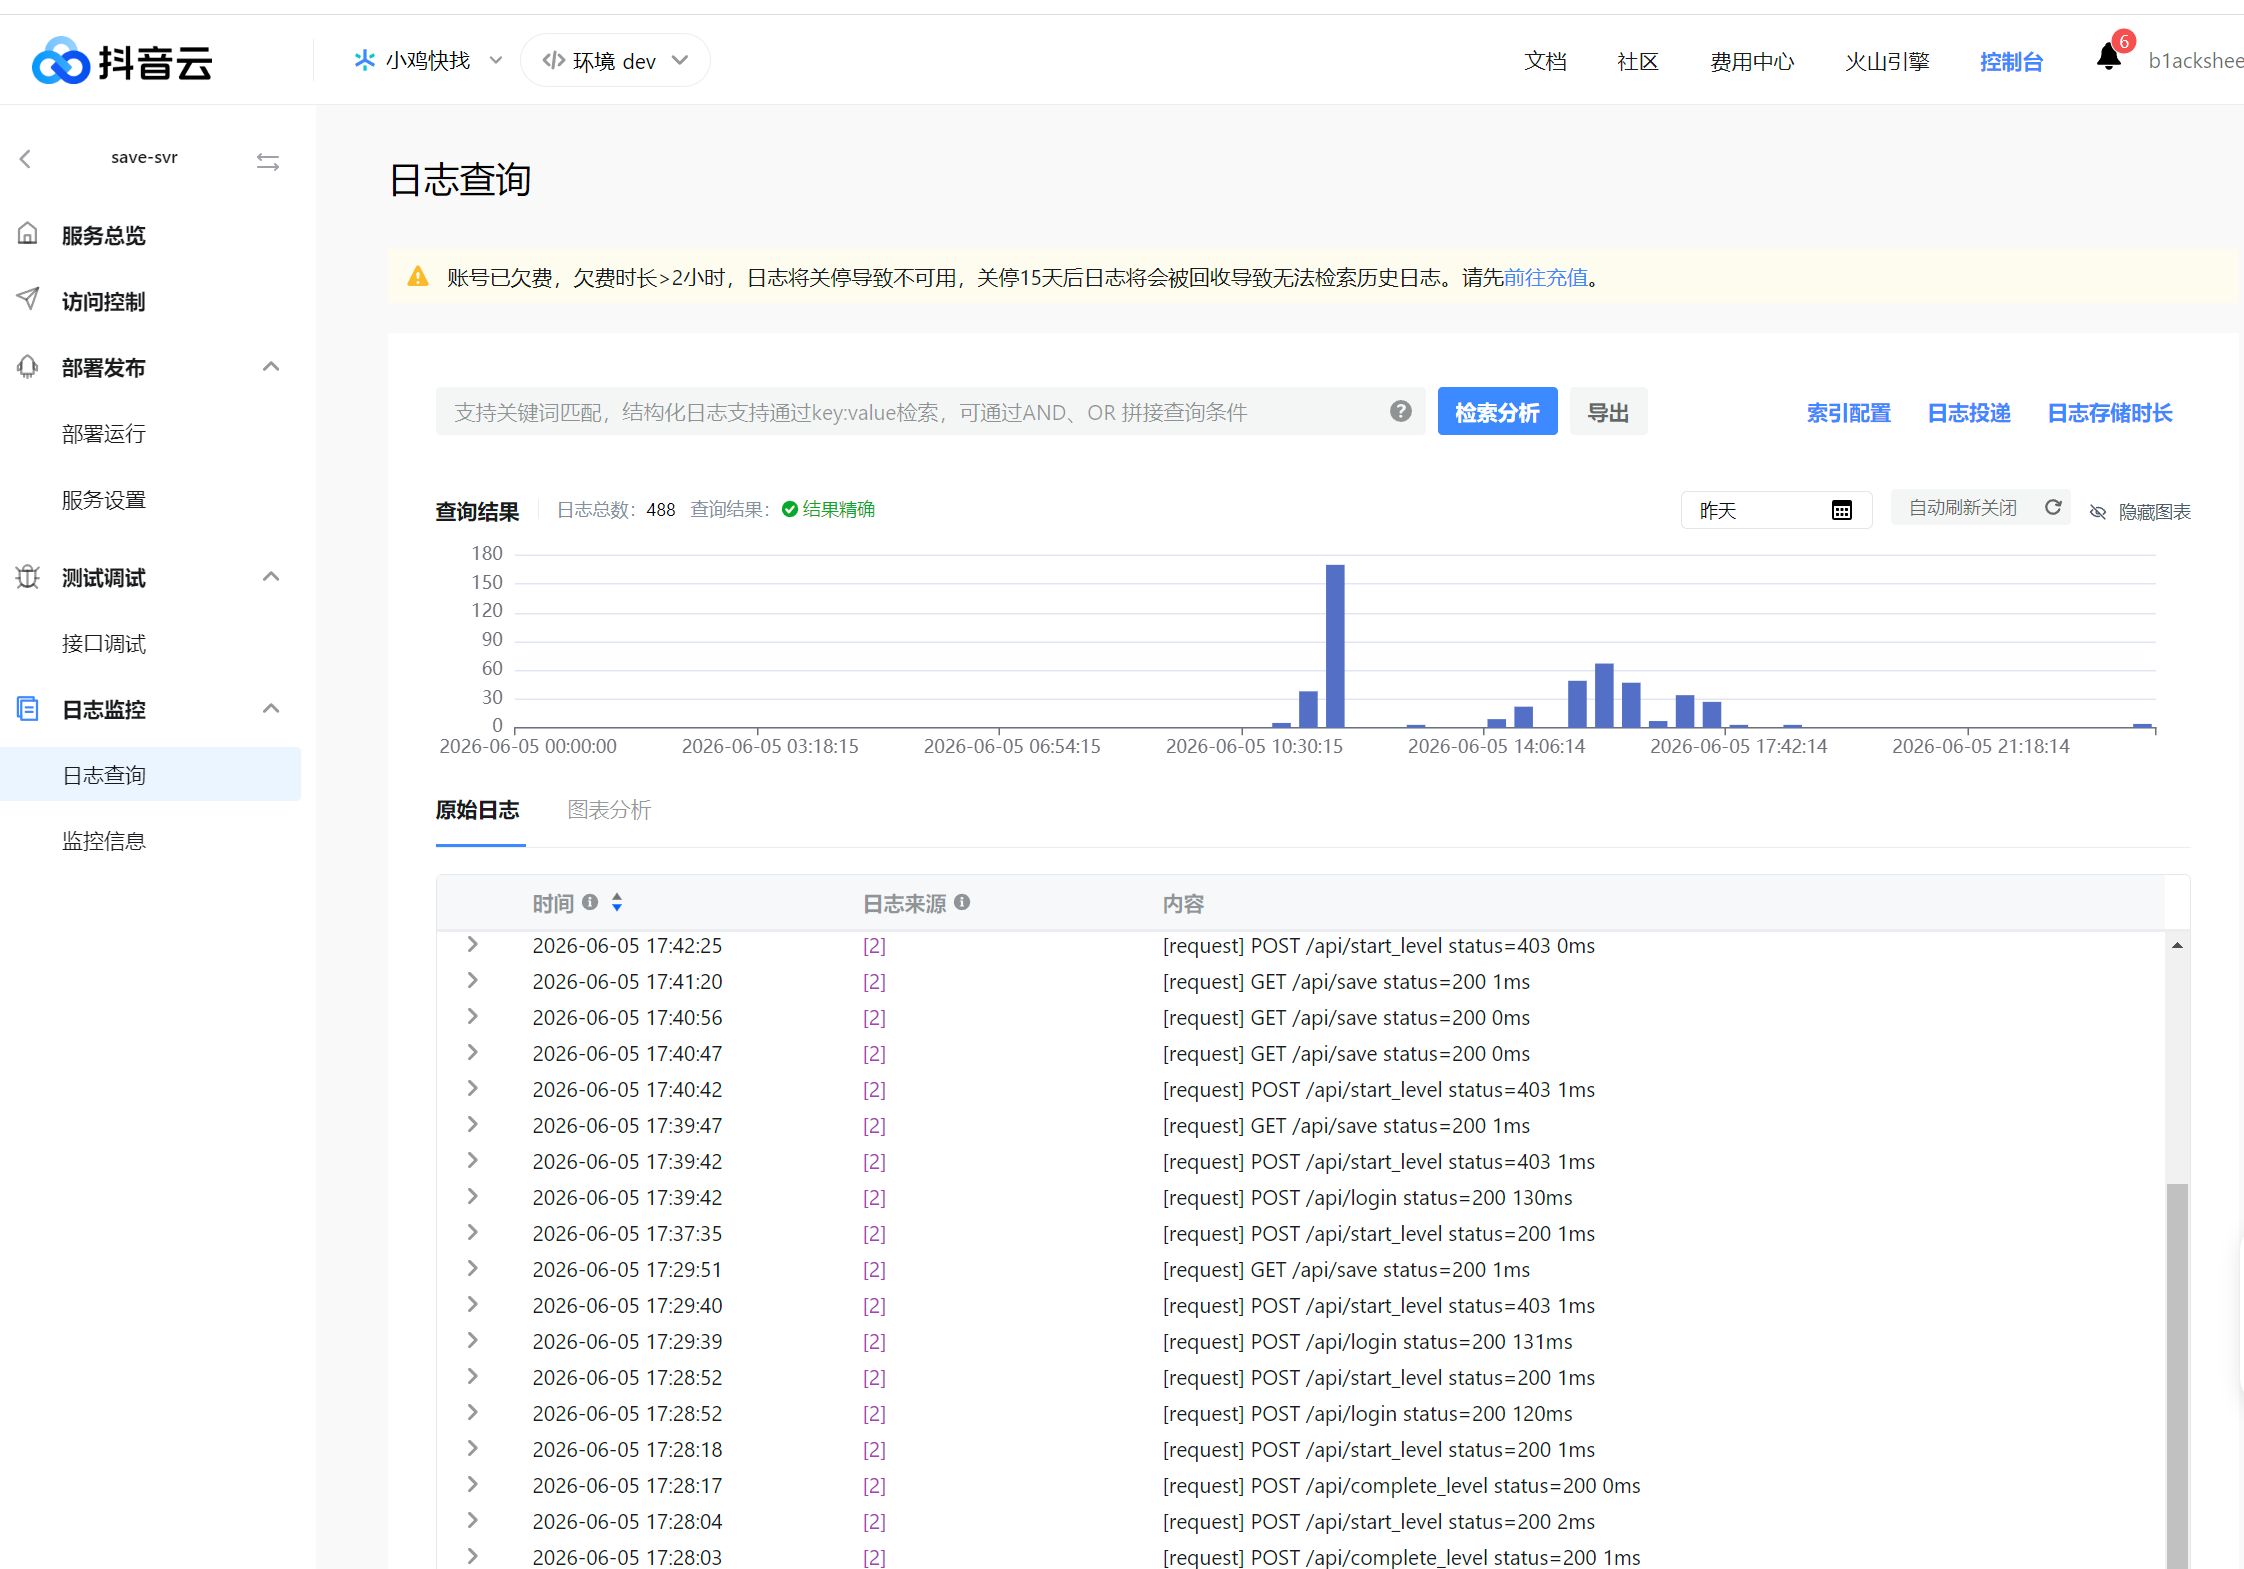Click the 抖音云 logo
The height and width of the screenshot is (1569, 2244).
pos(122,62)
